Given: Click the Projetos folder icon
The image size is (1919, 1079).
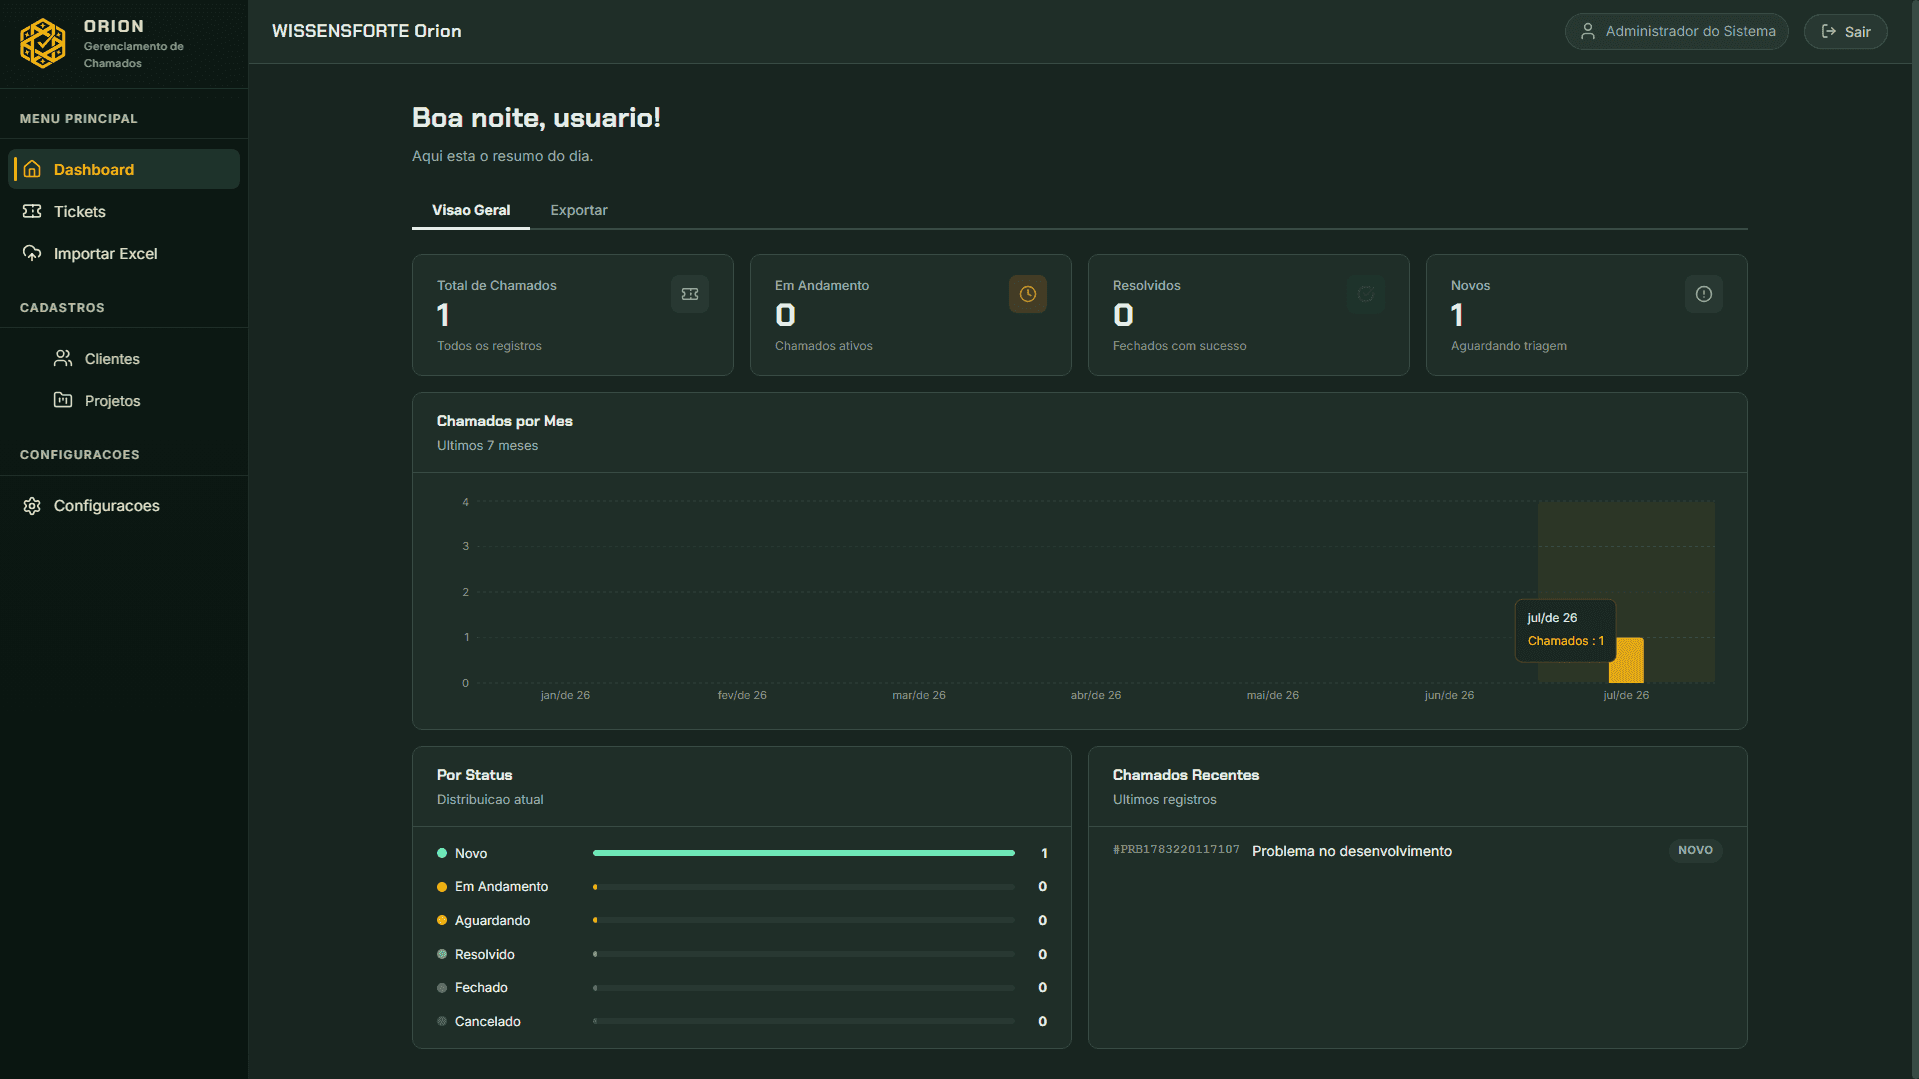Looking at the screenshot, I should [63, 400].
